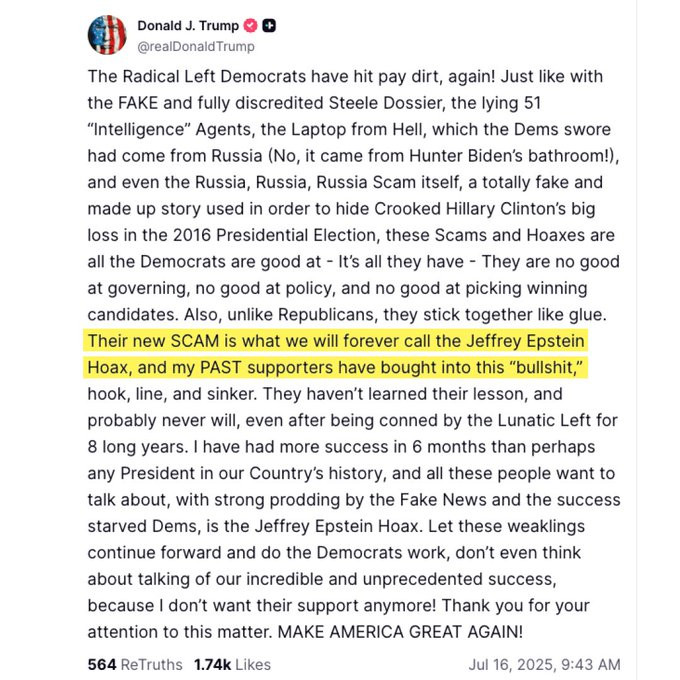The height and width of the screenshot is (680, 680).
Task: Open the Donald J. Trump display name
Action: [x=187, y=25]
